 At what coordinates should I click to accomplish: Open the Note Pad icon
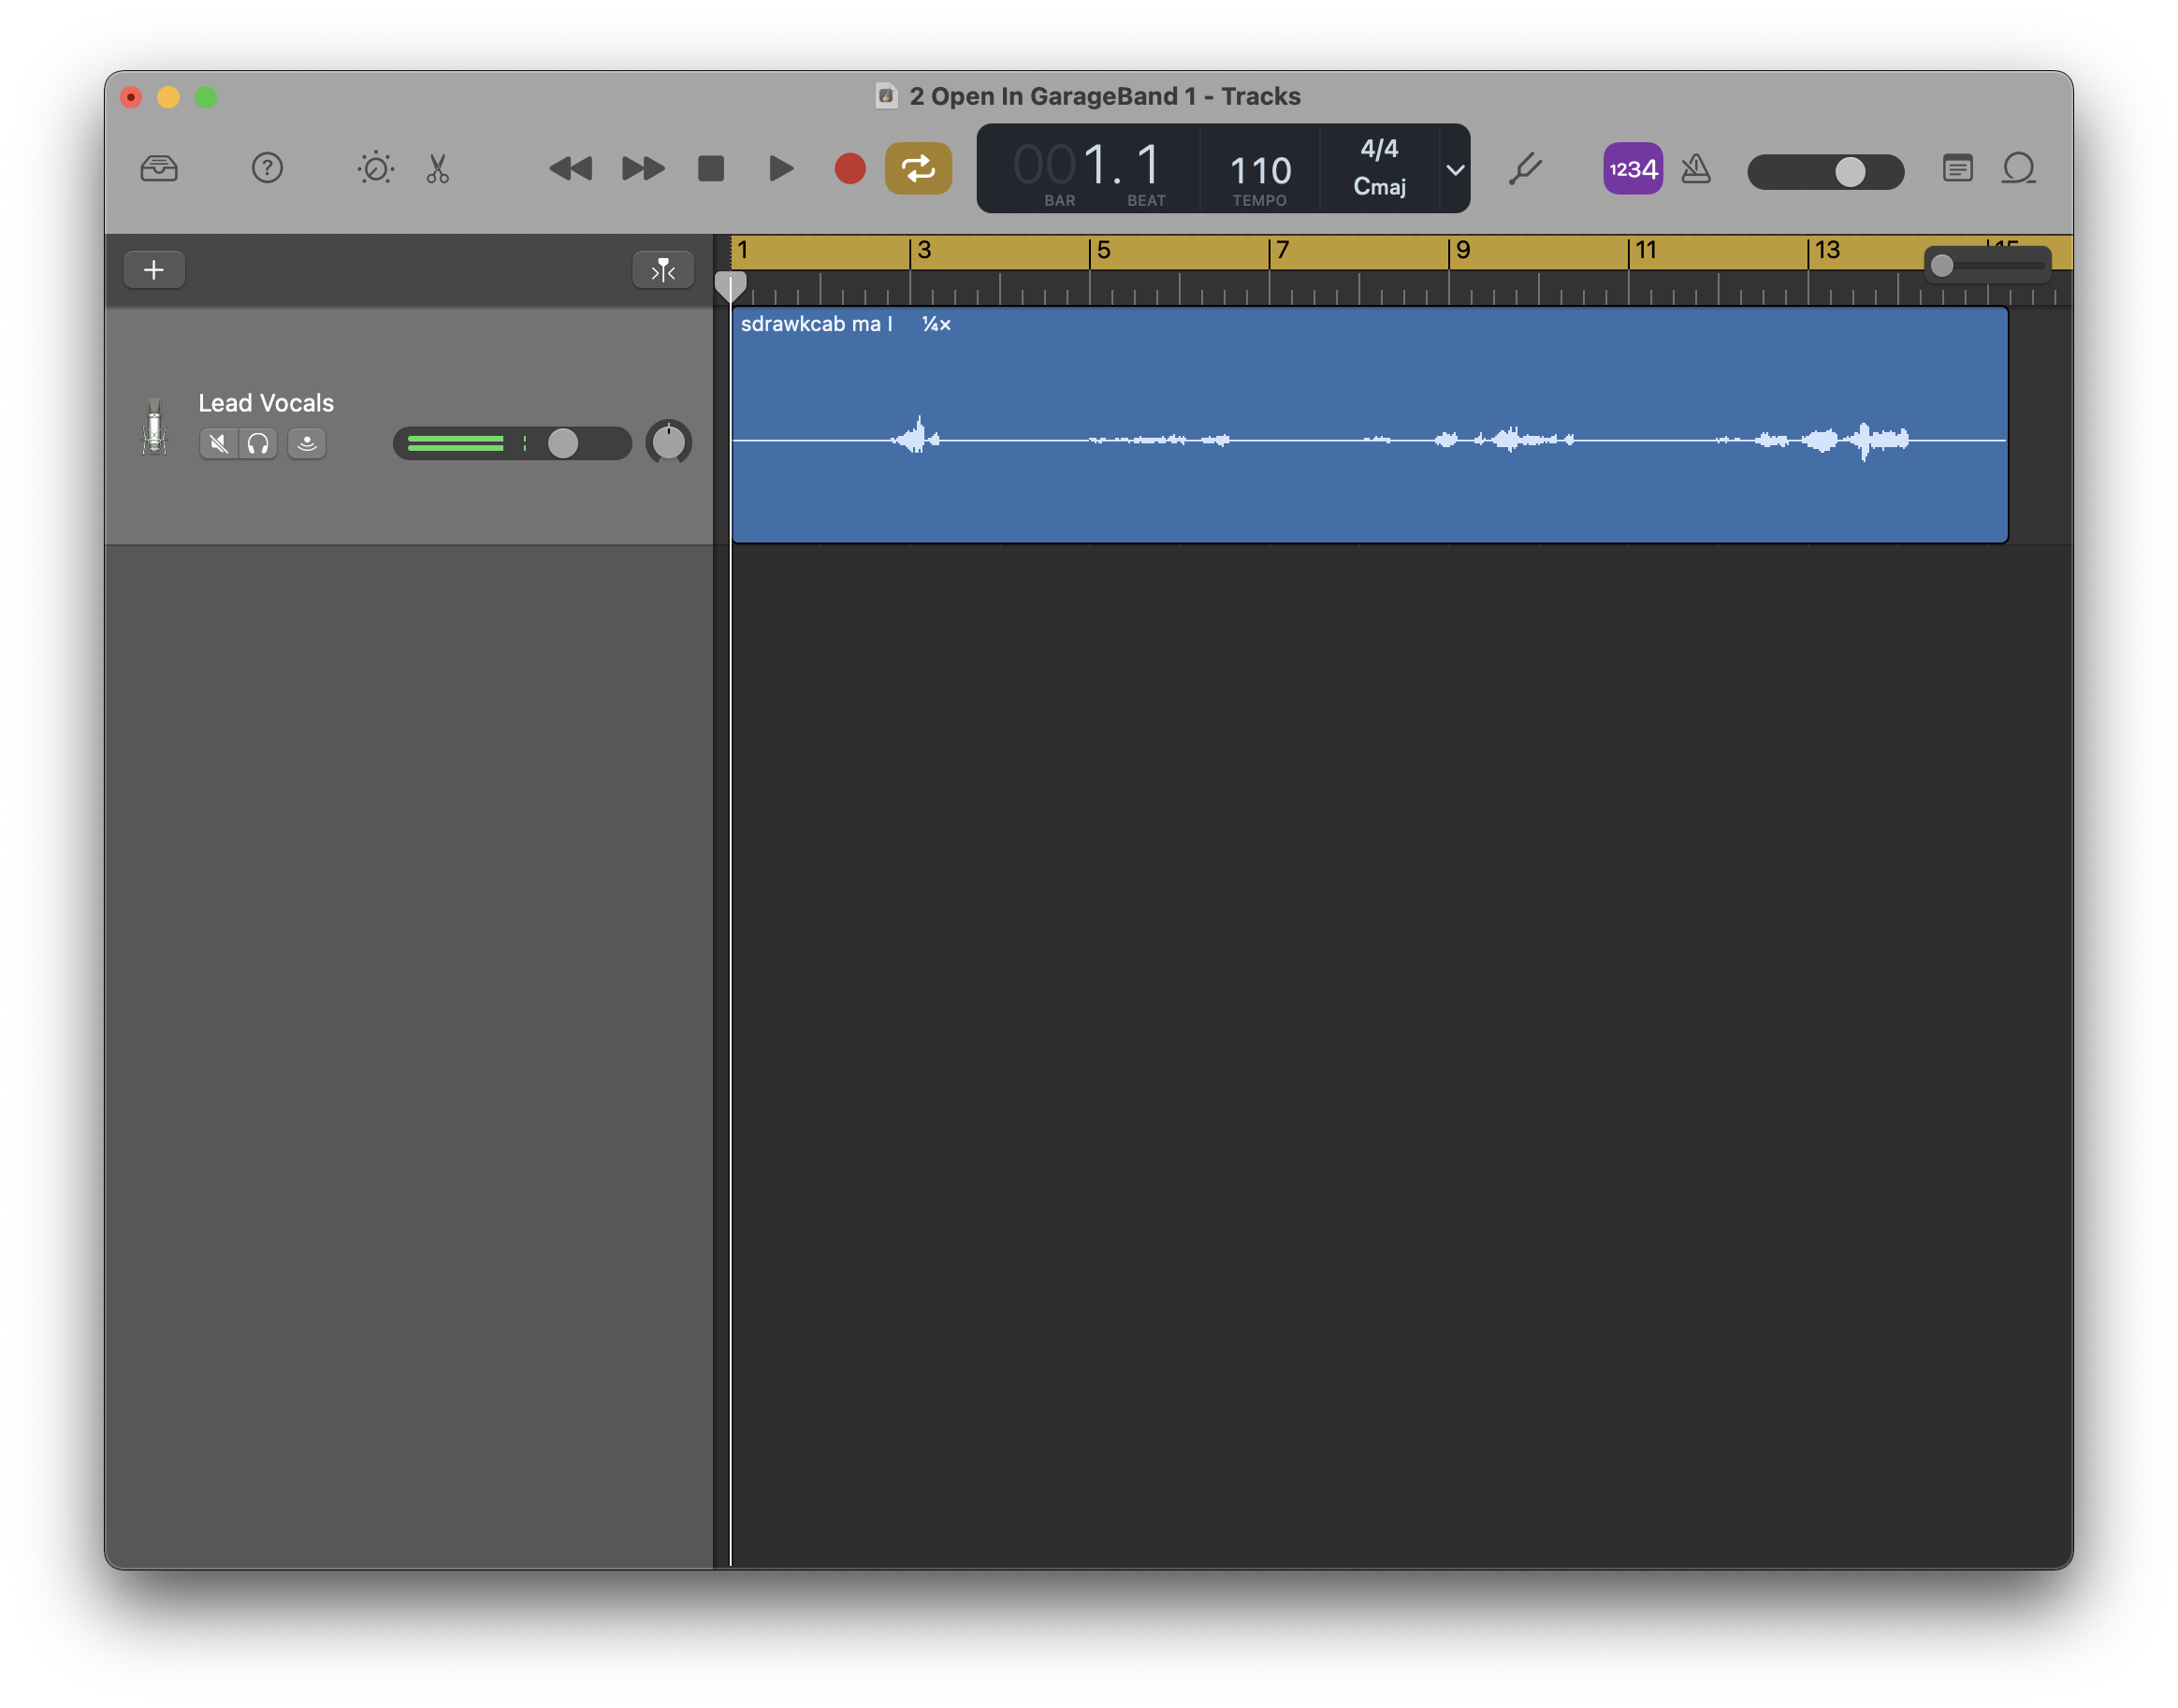click(1957, 168)
